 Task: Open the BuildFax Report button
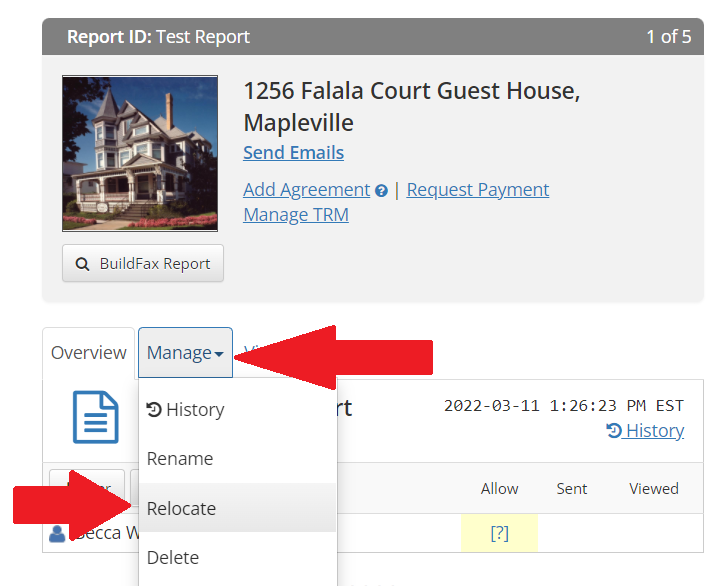point(143,264)
